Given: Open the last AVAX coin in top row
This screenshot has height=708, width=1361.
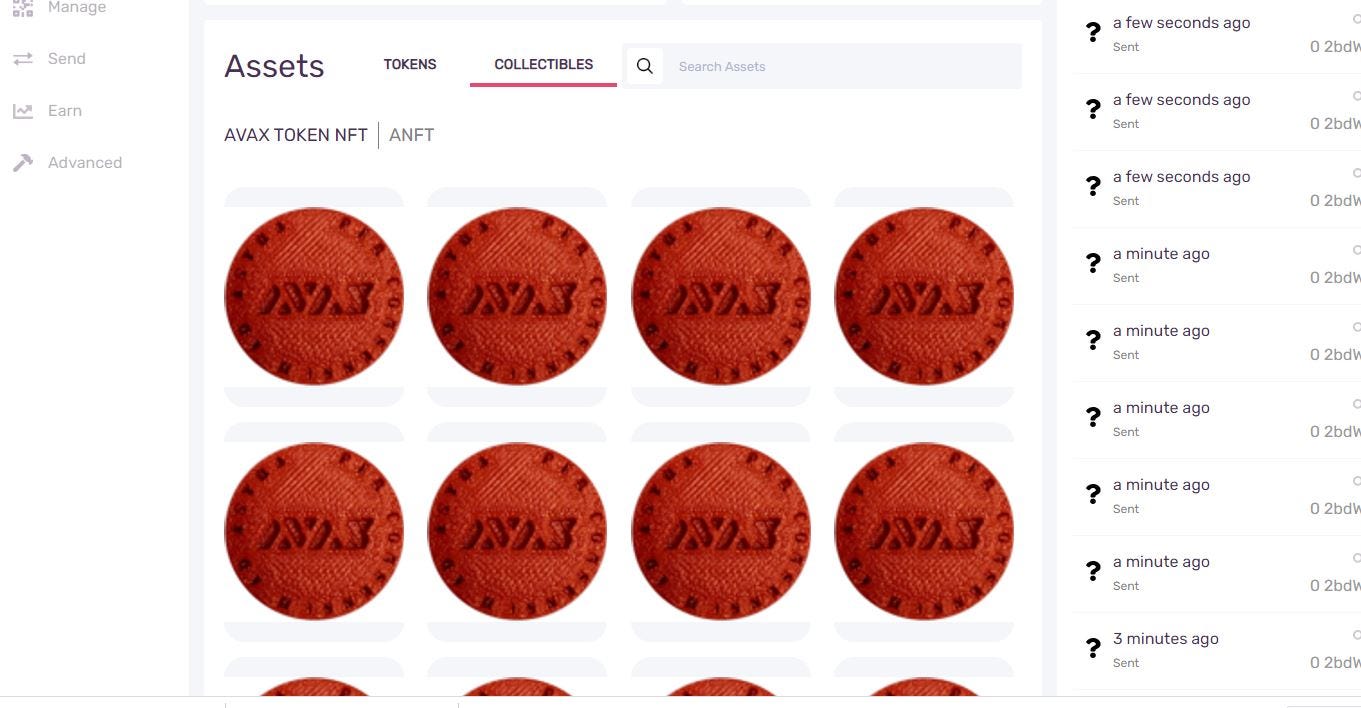Looking at the screenshot, I should tap(924, 296).
